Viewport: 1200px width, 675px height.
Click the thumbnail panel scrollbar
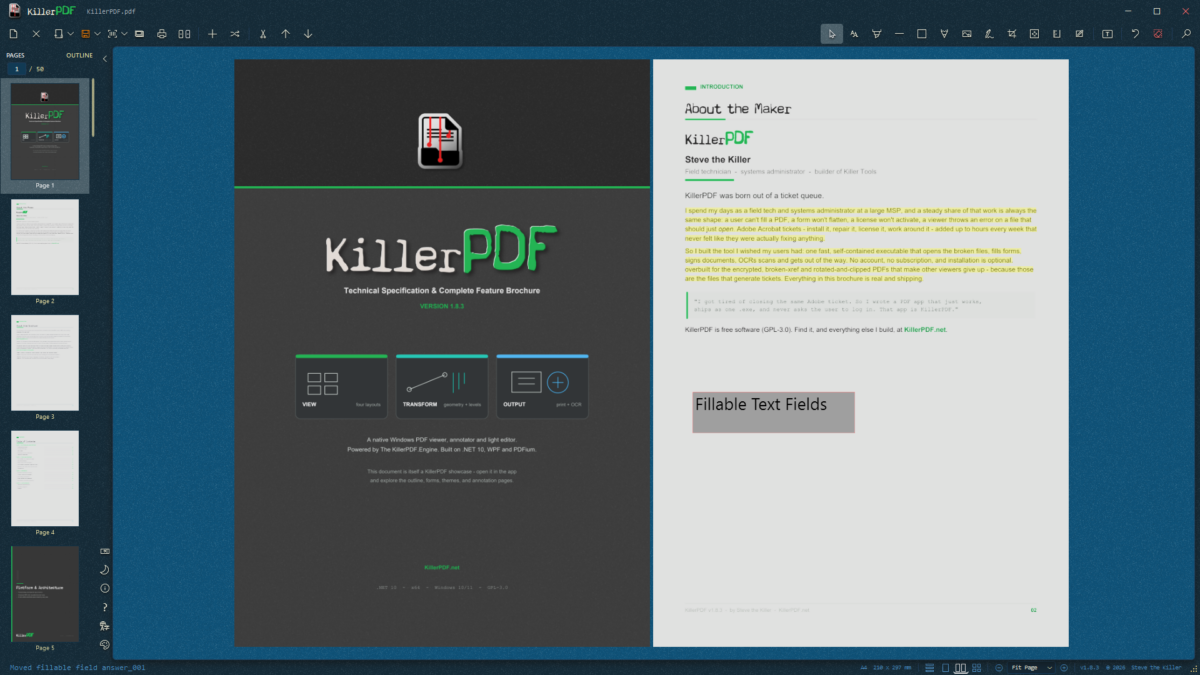pyautogui.click(x=94, y=108)
